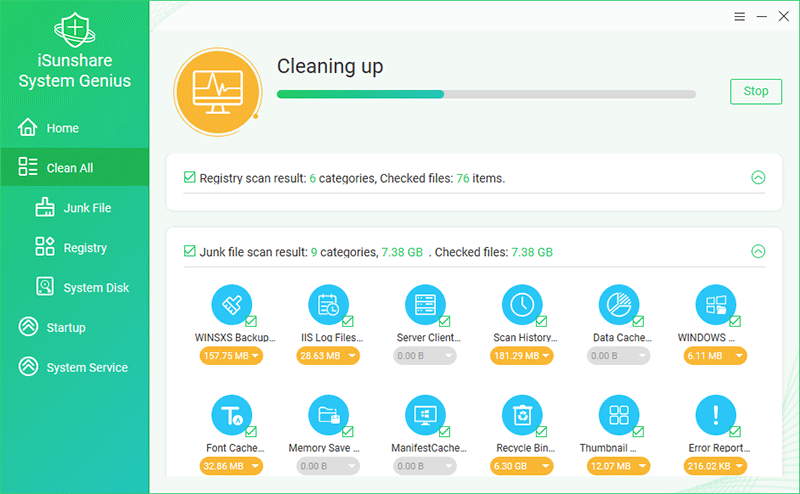The height and width of the screenshot is (494, 800).
Task: Go to the Home menu item
Action: (74, 128)
